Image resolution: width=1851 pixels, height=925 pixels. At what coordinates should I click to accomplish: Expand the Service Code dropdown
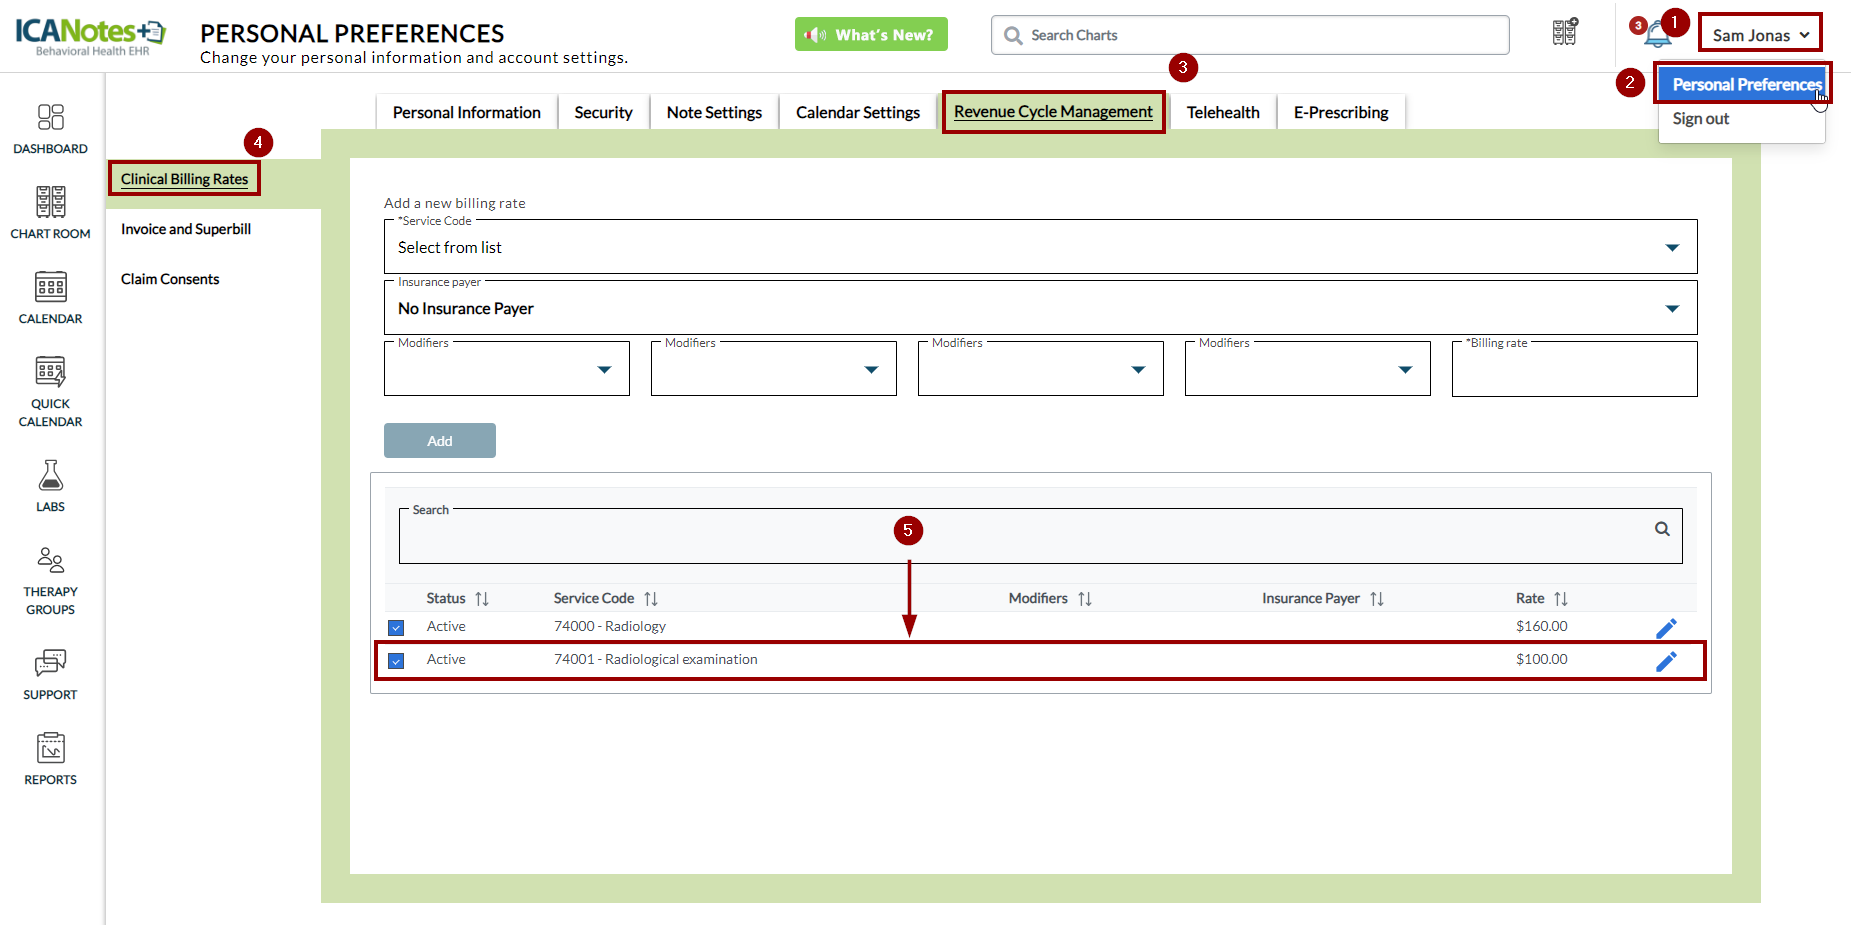pos(1671,248)
